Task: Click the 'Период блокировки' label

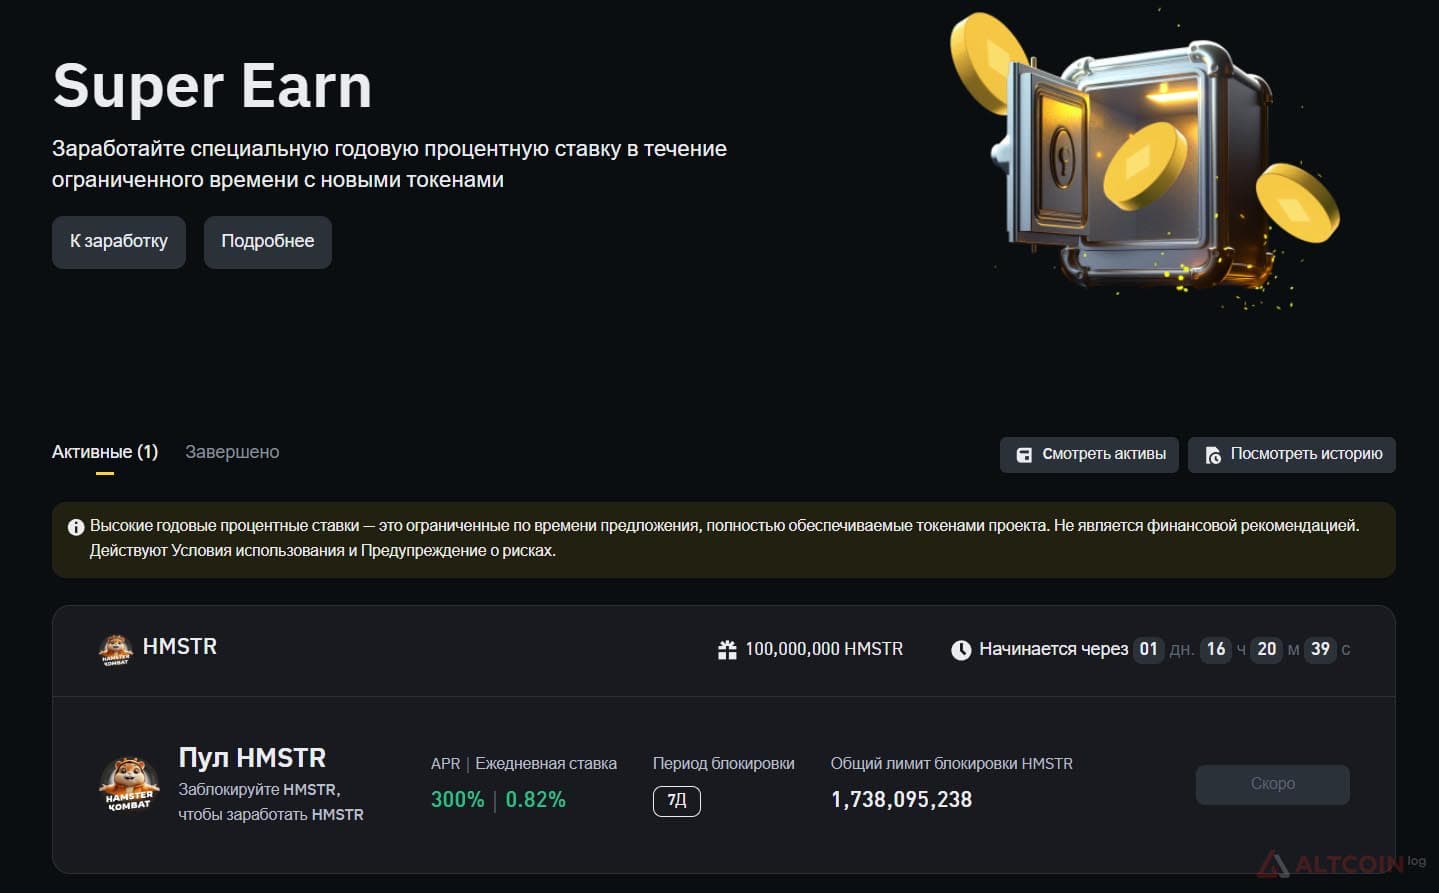Action: pyautogui.click(x=724, y=764)
